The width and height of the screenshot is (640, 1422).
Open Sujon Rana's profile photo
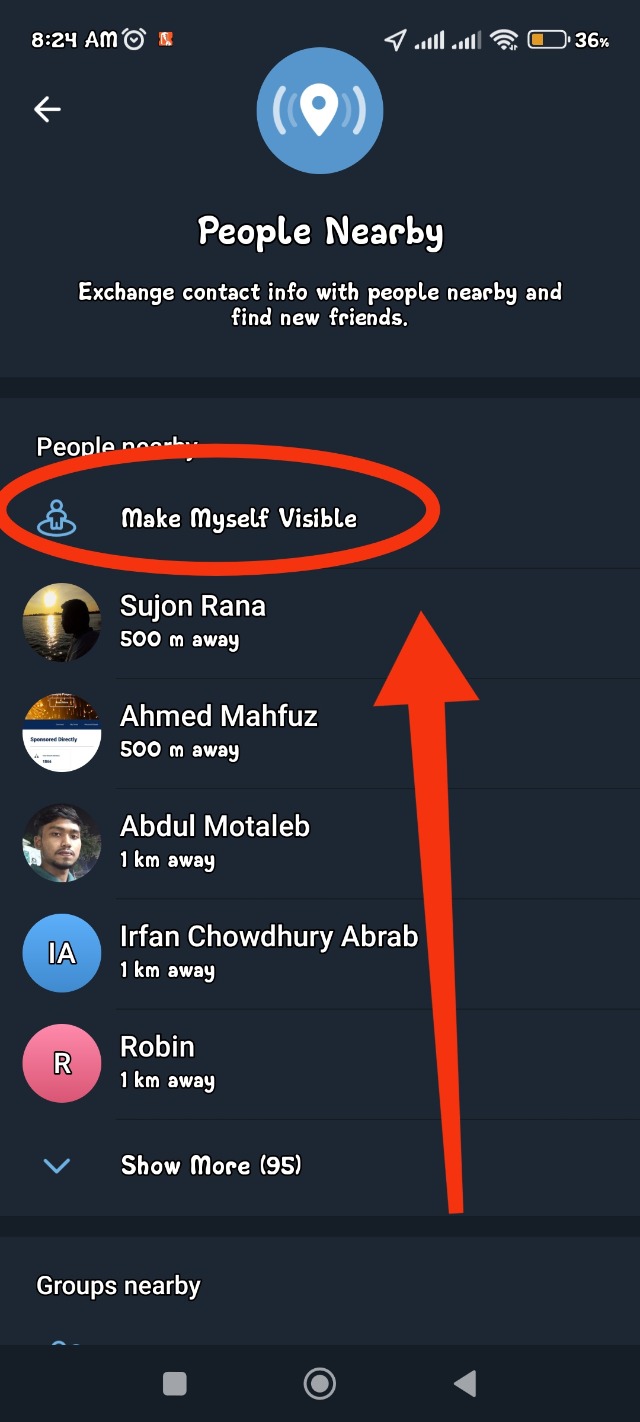[x=62, y=622]
